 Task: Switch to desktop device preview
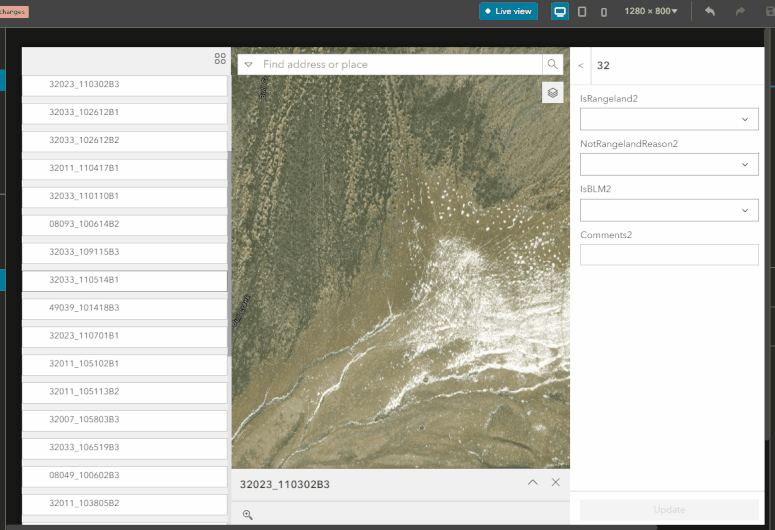(560, 11)
